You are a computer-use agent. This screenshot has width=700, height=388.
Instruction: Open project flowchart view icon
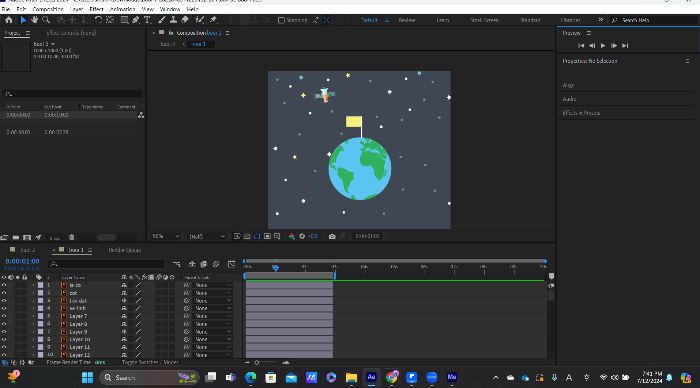[x=141, y=115]
